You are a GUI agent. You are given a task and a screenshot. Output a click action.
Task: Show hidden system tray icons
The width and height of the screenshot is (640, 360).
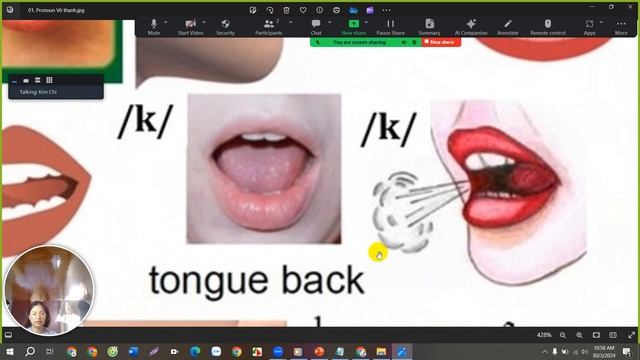tap(544, 351)
